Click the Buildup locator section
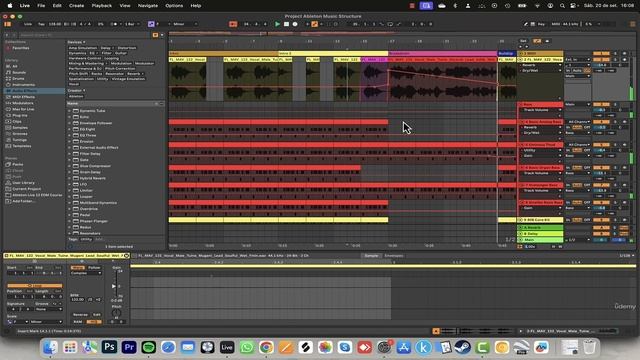Image resolution: width=640 pixels, height=360 pixels. coord(507,53)
